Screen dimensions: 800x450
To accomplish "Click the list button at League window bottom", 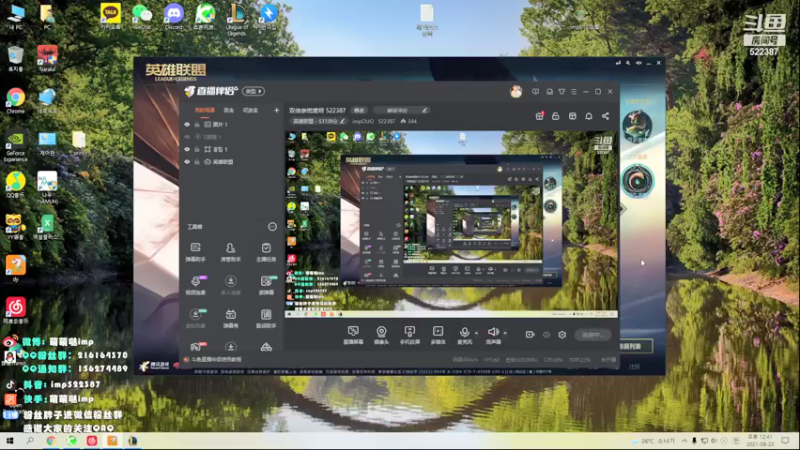I will [637, 346].
